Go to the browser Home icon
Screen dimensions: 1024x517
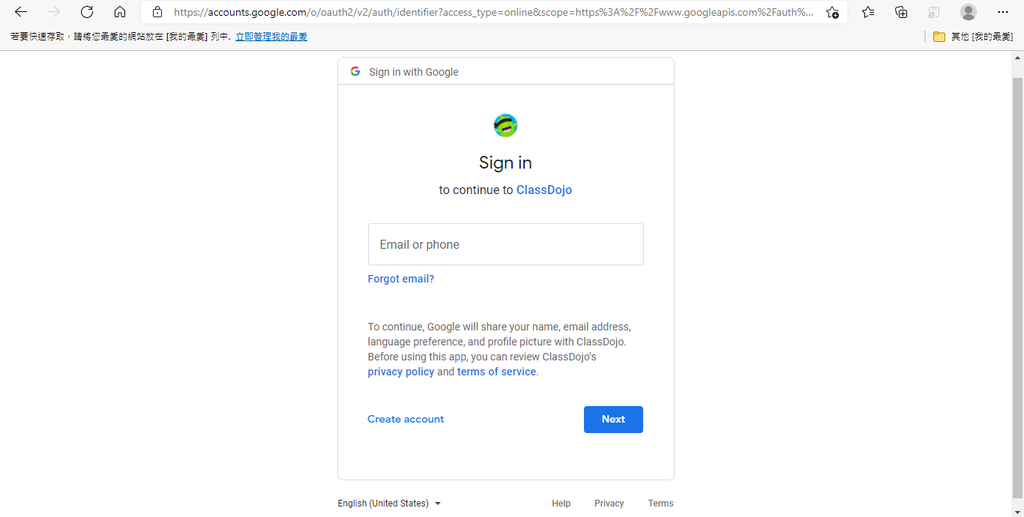[x=120, y=12]
